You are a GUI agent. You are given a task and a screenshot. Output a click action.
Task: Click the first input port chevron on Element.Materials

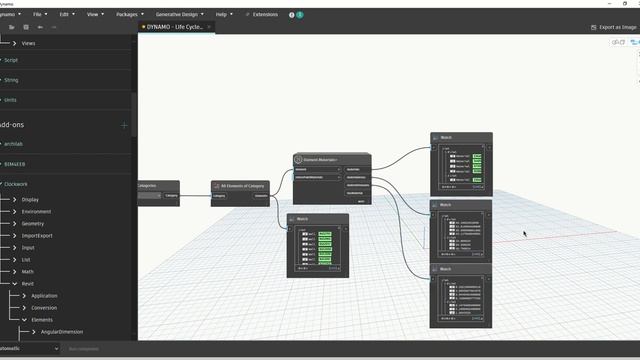click(338, 169)
